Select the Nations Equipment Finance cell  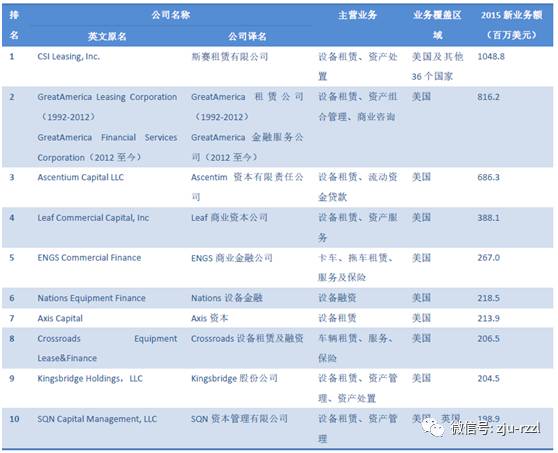click(91, 298)
